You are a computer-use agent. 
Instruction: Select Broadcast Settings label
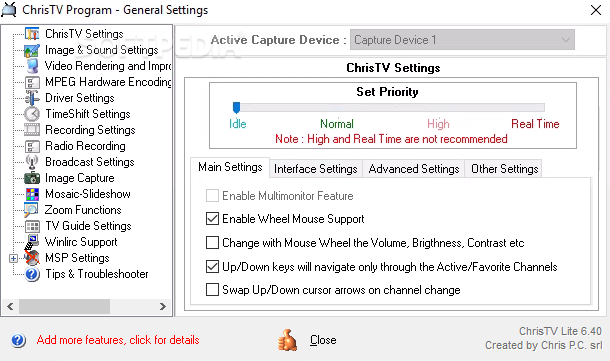pos(90,162)
